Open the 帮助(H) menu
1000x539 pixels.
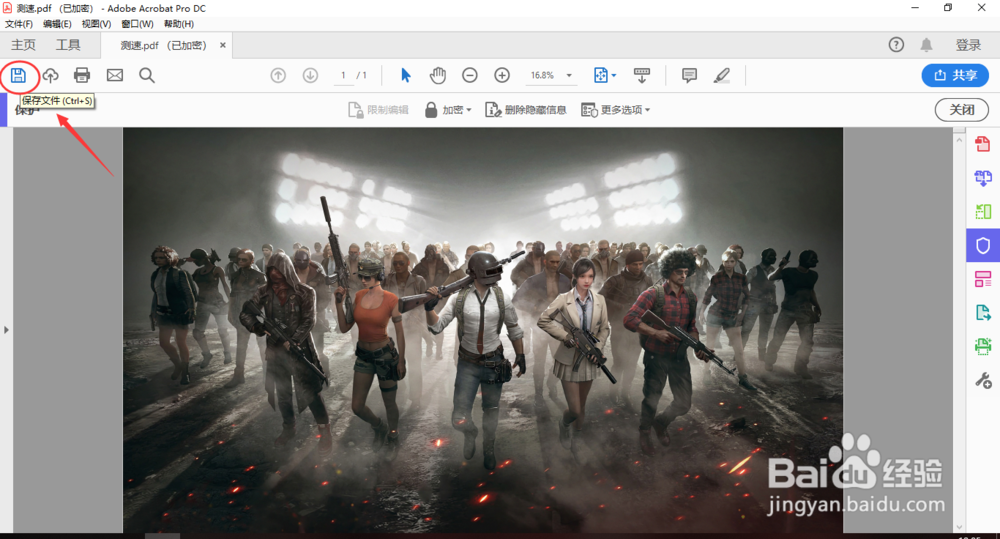pos(179,24)
